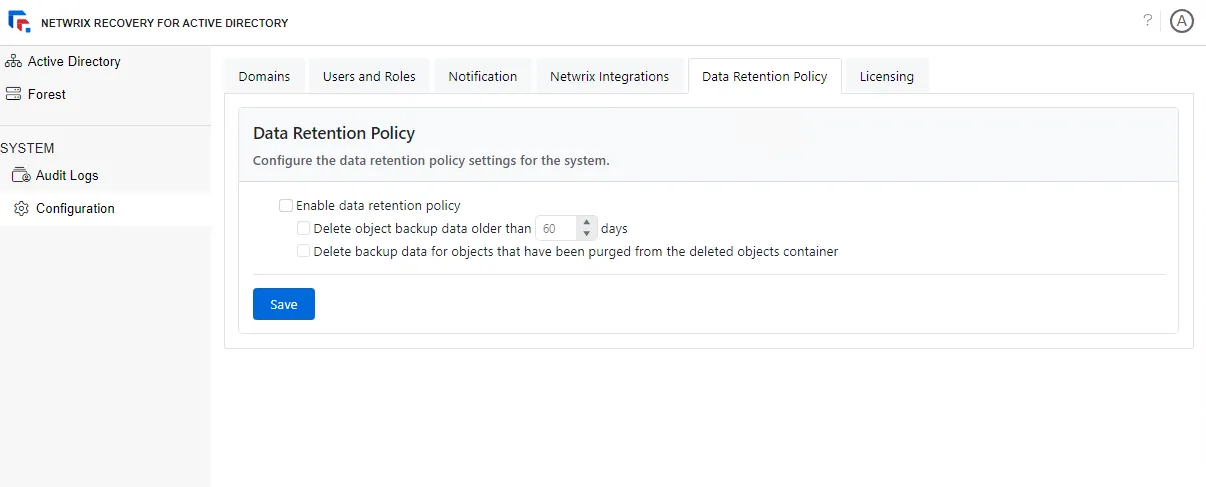Click the days number input field

[557, 228]
